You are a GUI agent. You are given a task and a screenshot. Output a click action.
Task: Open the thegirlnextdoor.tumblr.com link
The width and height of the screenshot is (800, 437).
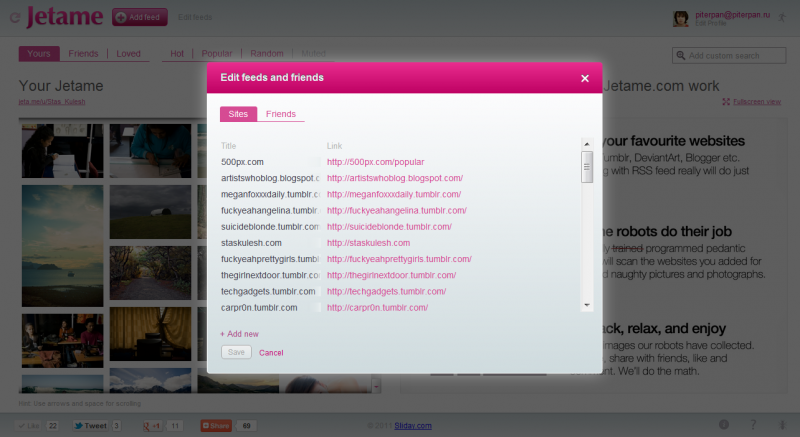pos(391,275)
